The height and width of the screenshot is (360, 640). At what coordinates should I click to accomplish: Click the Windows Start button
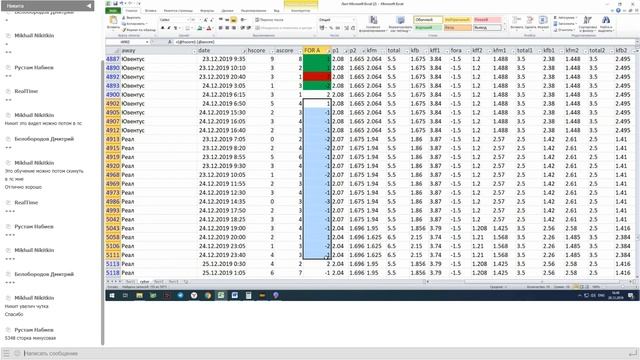[112, 296]
